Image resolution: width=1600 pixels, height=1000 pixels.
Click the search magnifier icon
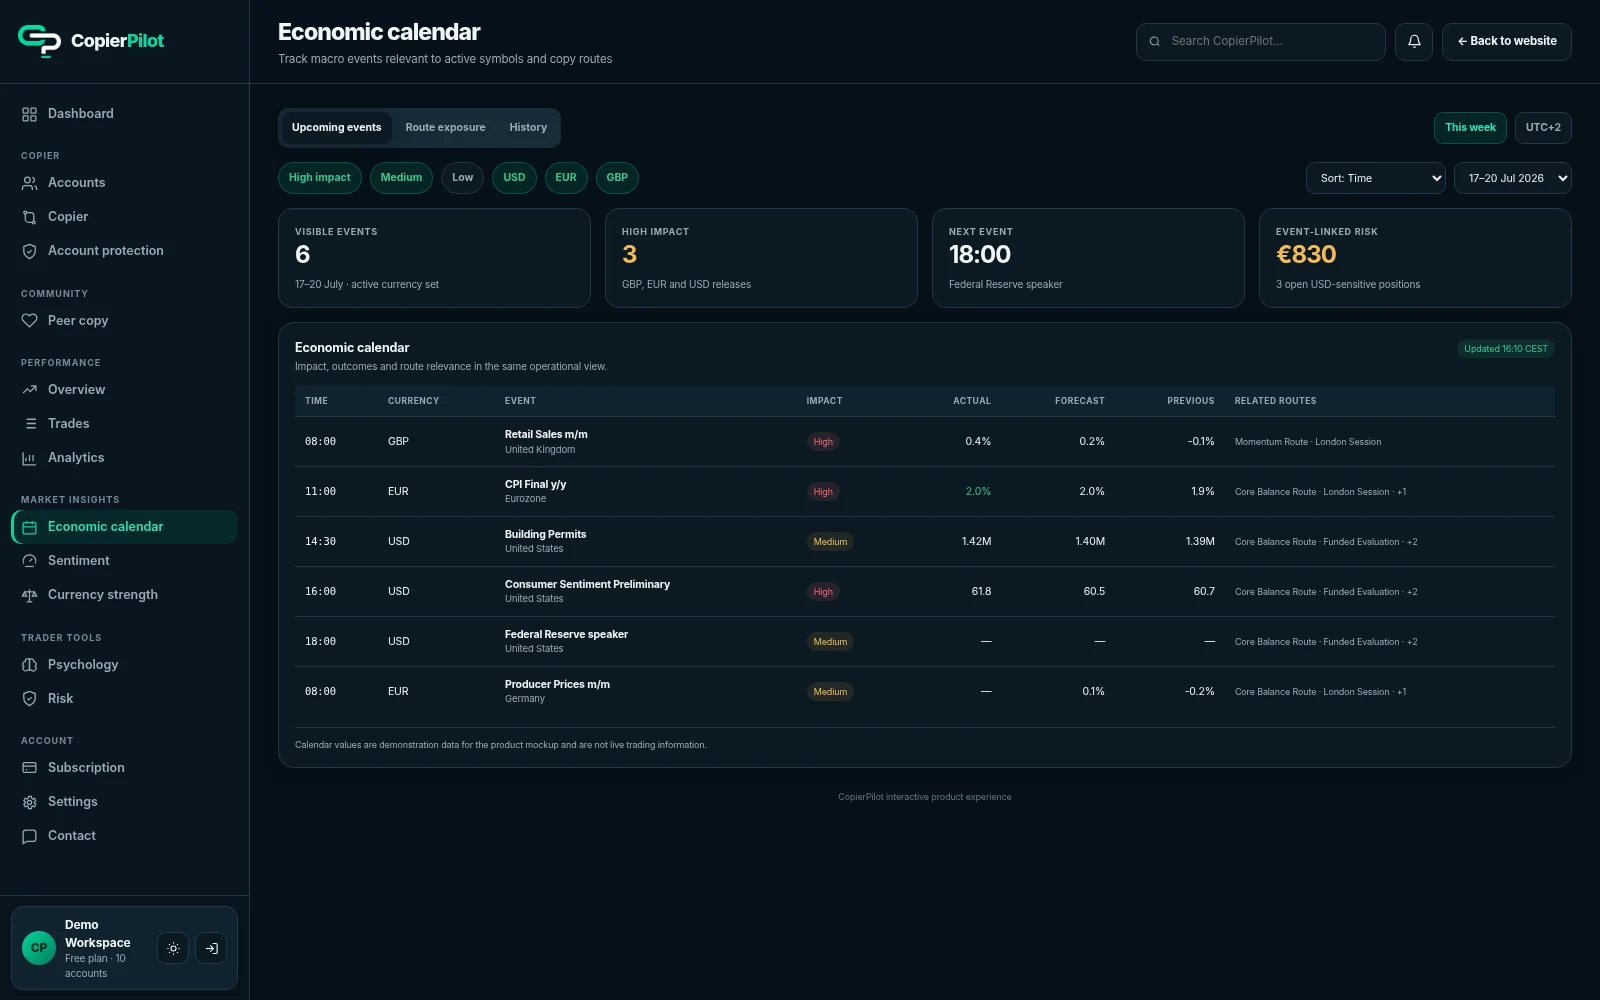1154,42
